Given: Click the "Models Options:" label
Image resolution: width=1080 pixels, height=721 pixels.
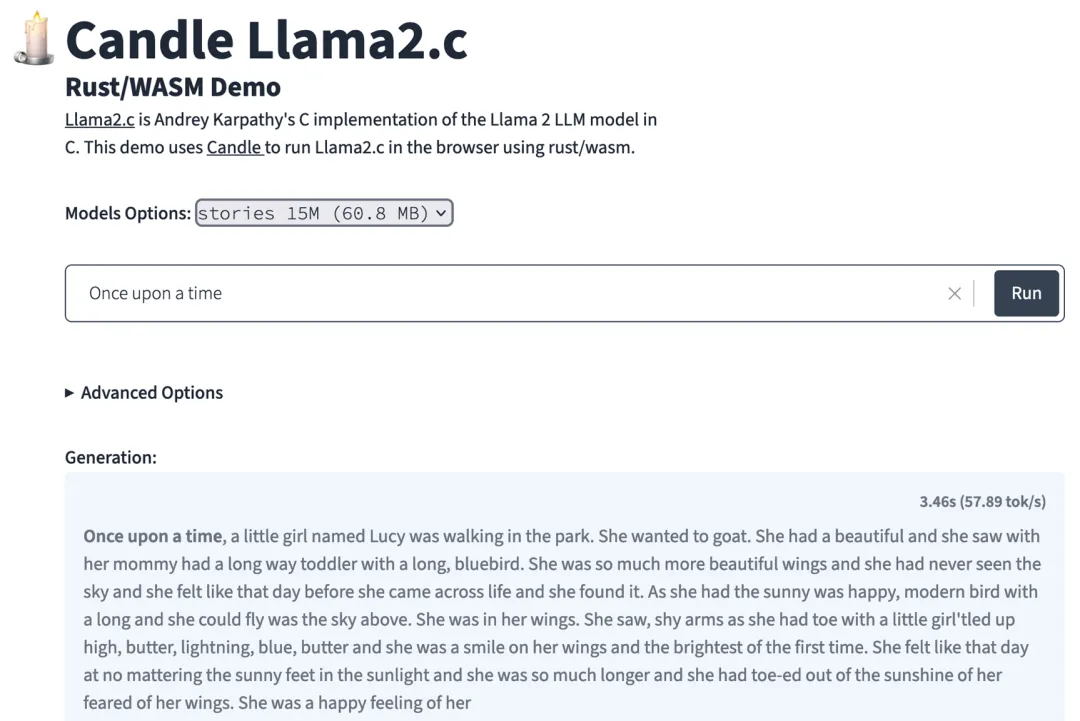Looking at the screenshot, I should (127, 213).
